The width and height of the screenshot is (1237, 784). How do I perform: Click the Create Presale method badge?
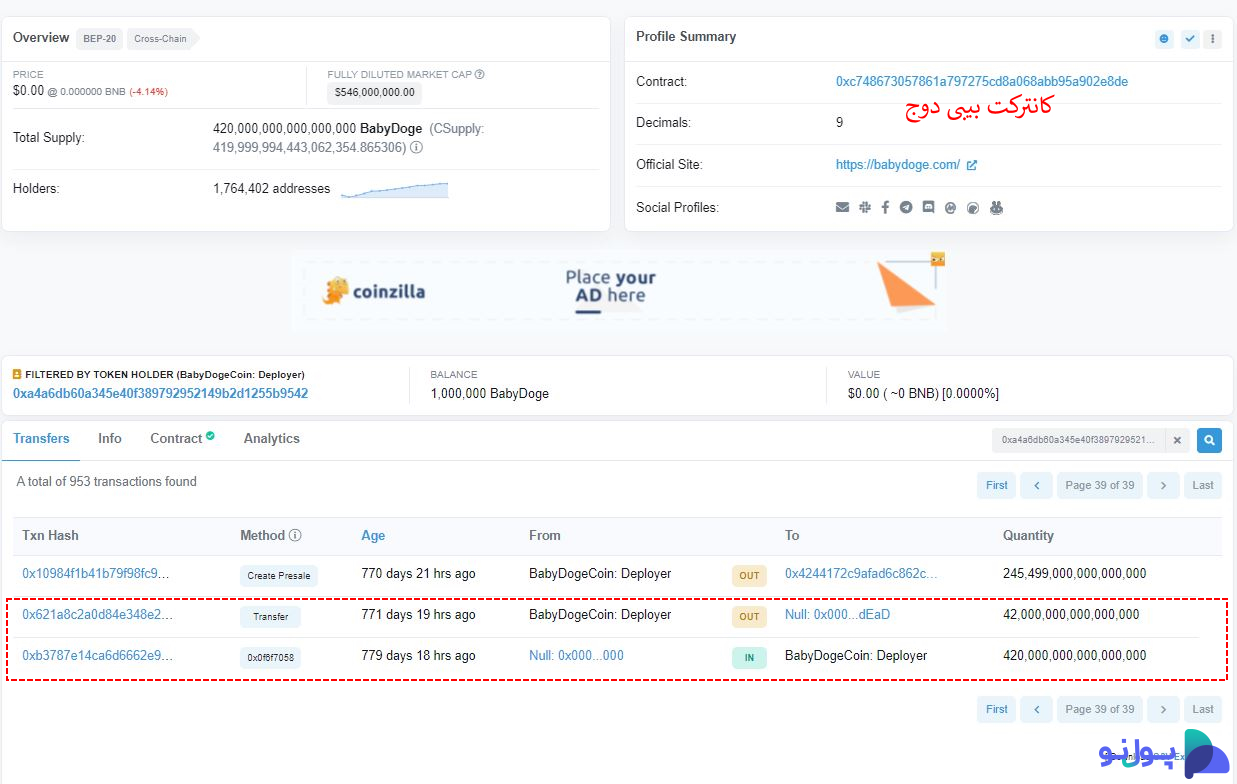click(279, 575)
